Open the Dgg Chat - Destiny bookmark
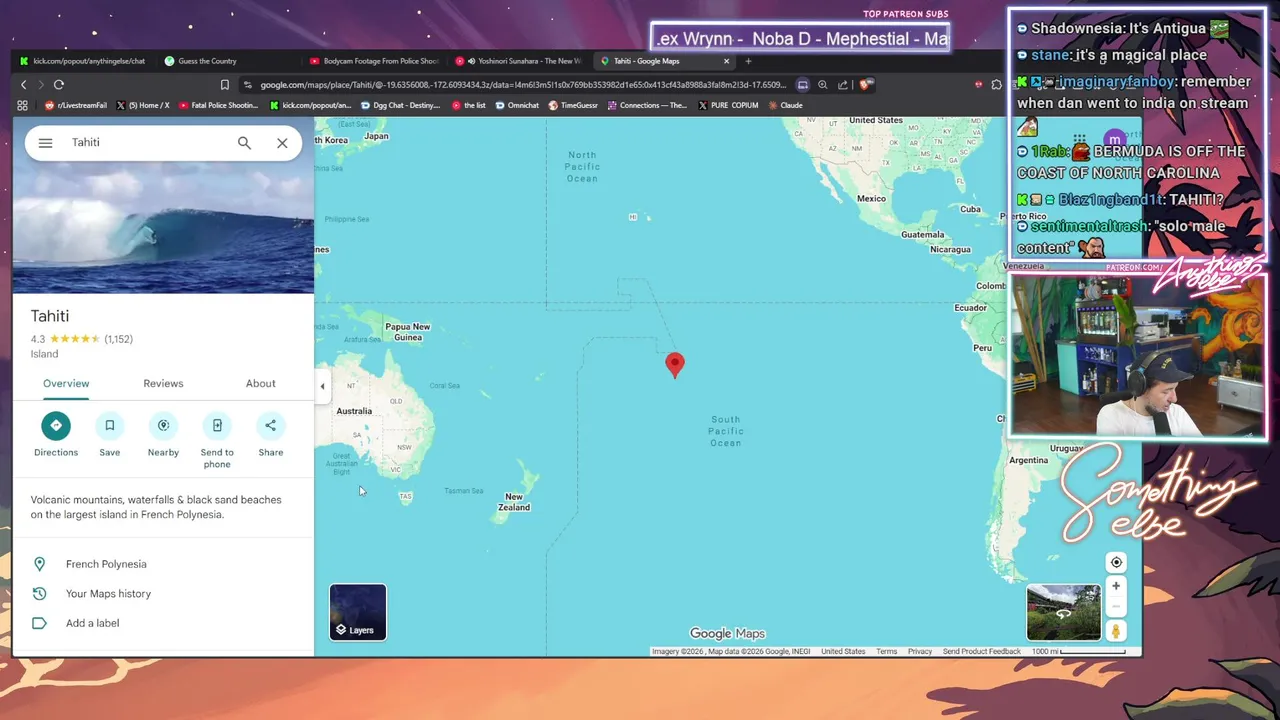Image resolution: width=1280 pixels, height=720 pixels. click(399, 105)
